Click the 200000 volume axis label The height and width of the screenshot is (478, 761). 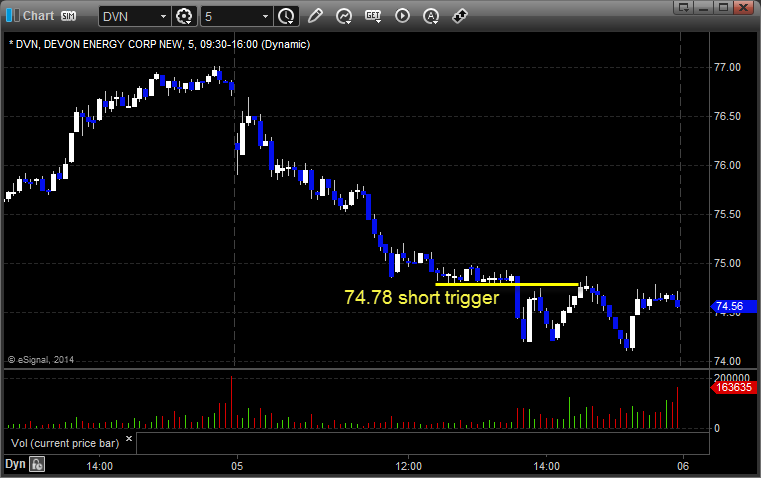[732, 378]
